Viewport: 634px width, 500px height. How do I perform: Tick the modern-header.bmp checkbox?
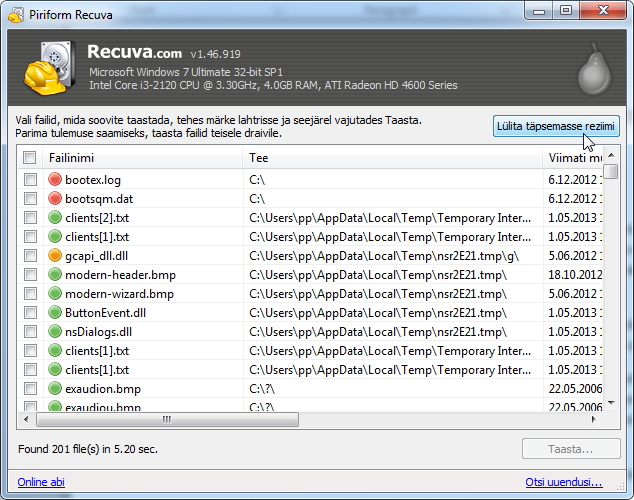30,274
